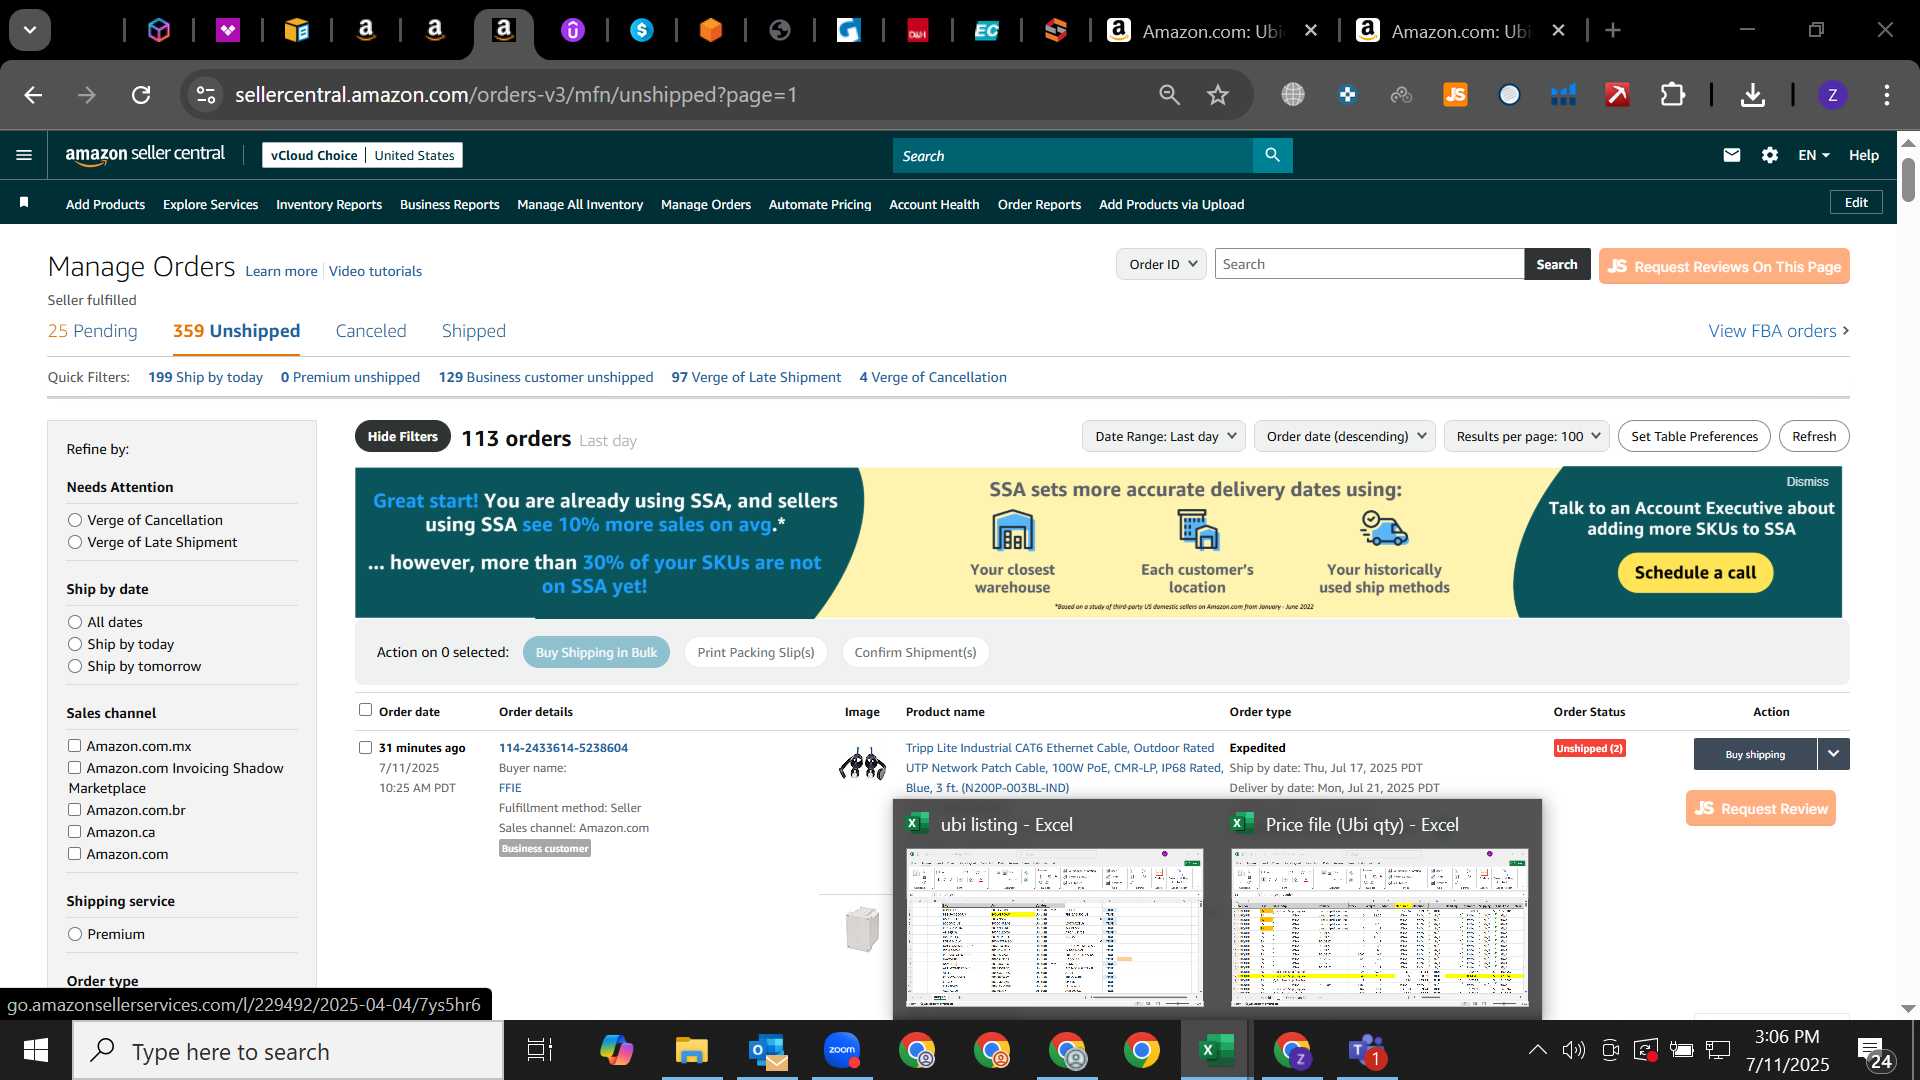Reload the page with browser refresh icon
Viewport: 1920px width, 1080px height.
(141, 95)
